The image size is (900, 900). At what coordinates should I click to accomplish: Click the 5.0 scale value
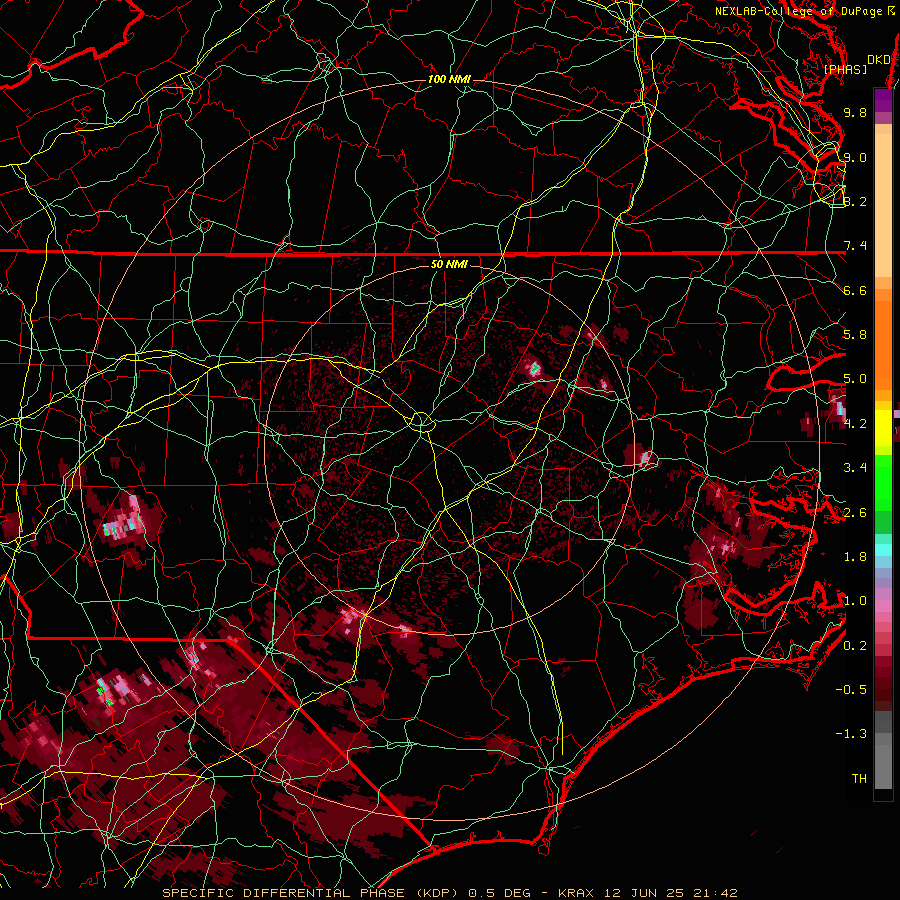(x=855, y=379)
